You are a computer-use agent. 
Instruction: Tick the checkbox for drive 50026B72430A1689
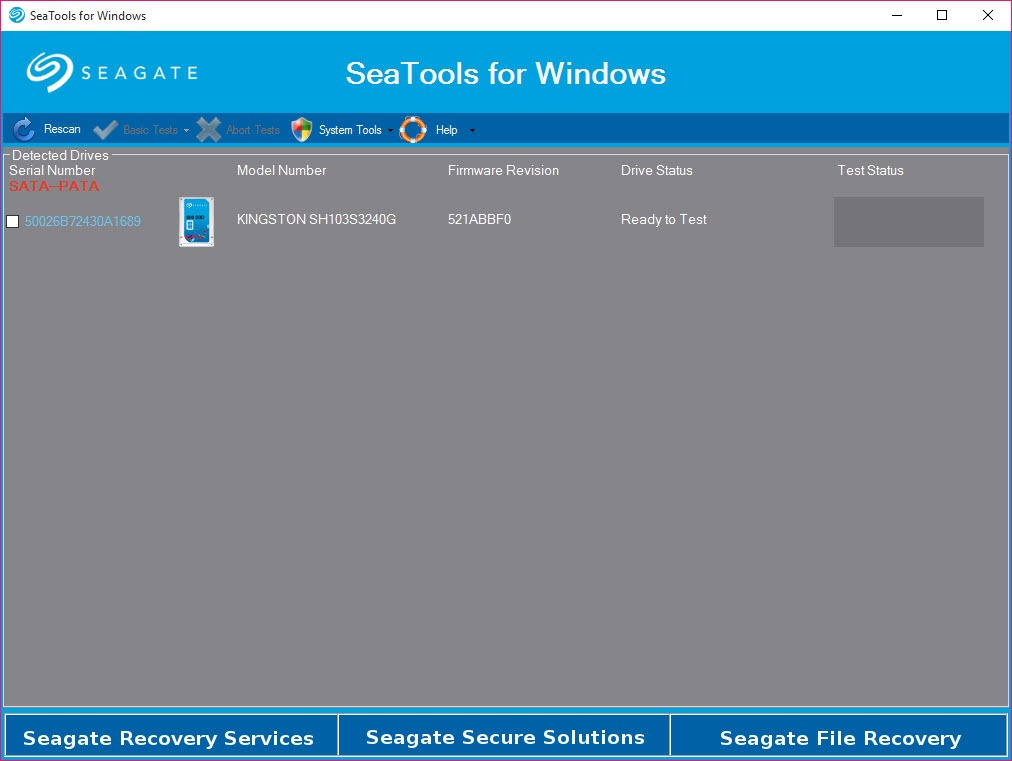coord(12,221)
